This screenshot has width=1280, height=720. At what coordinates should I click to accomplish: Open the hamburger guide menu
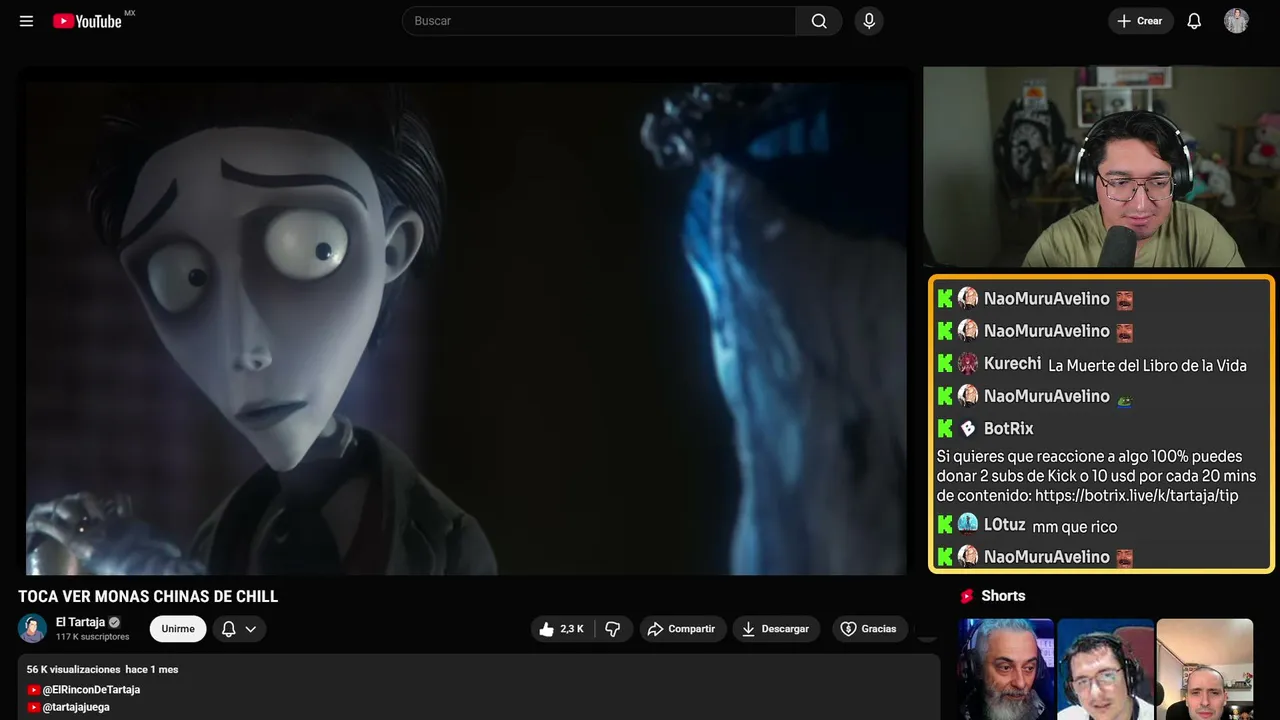(x=26, y=21)
